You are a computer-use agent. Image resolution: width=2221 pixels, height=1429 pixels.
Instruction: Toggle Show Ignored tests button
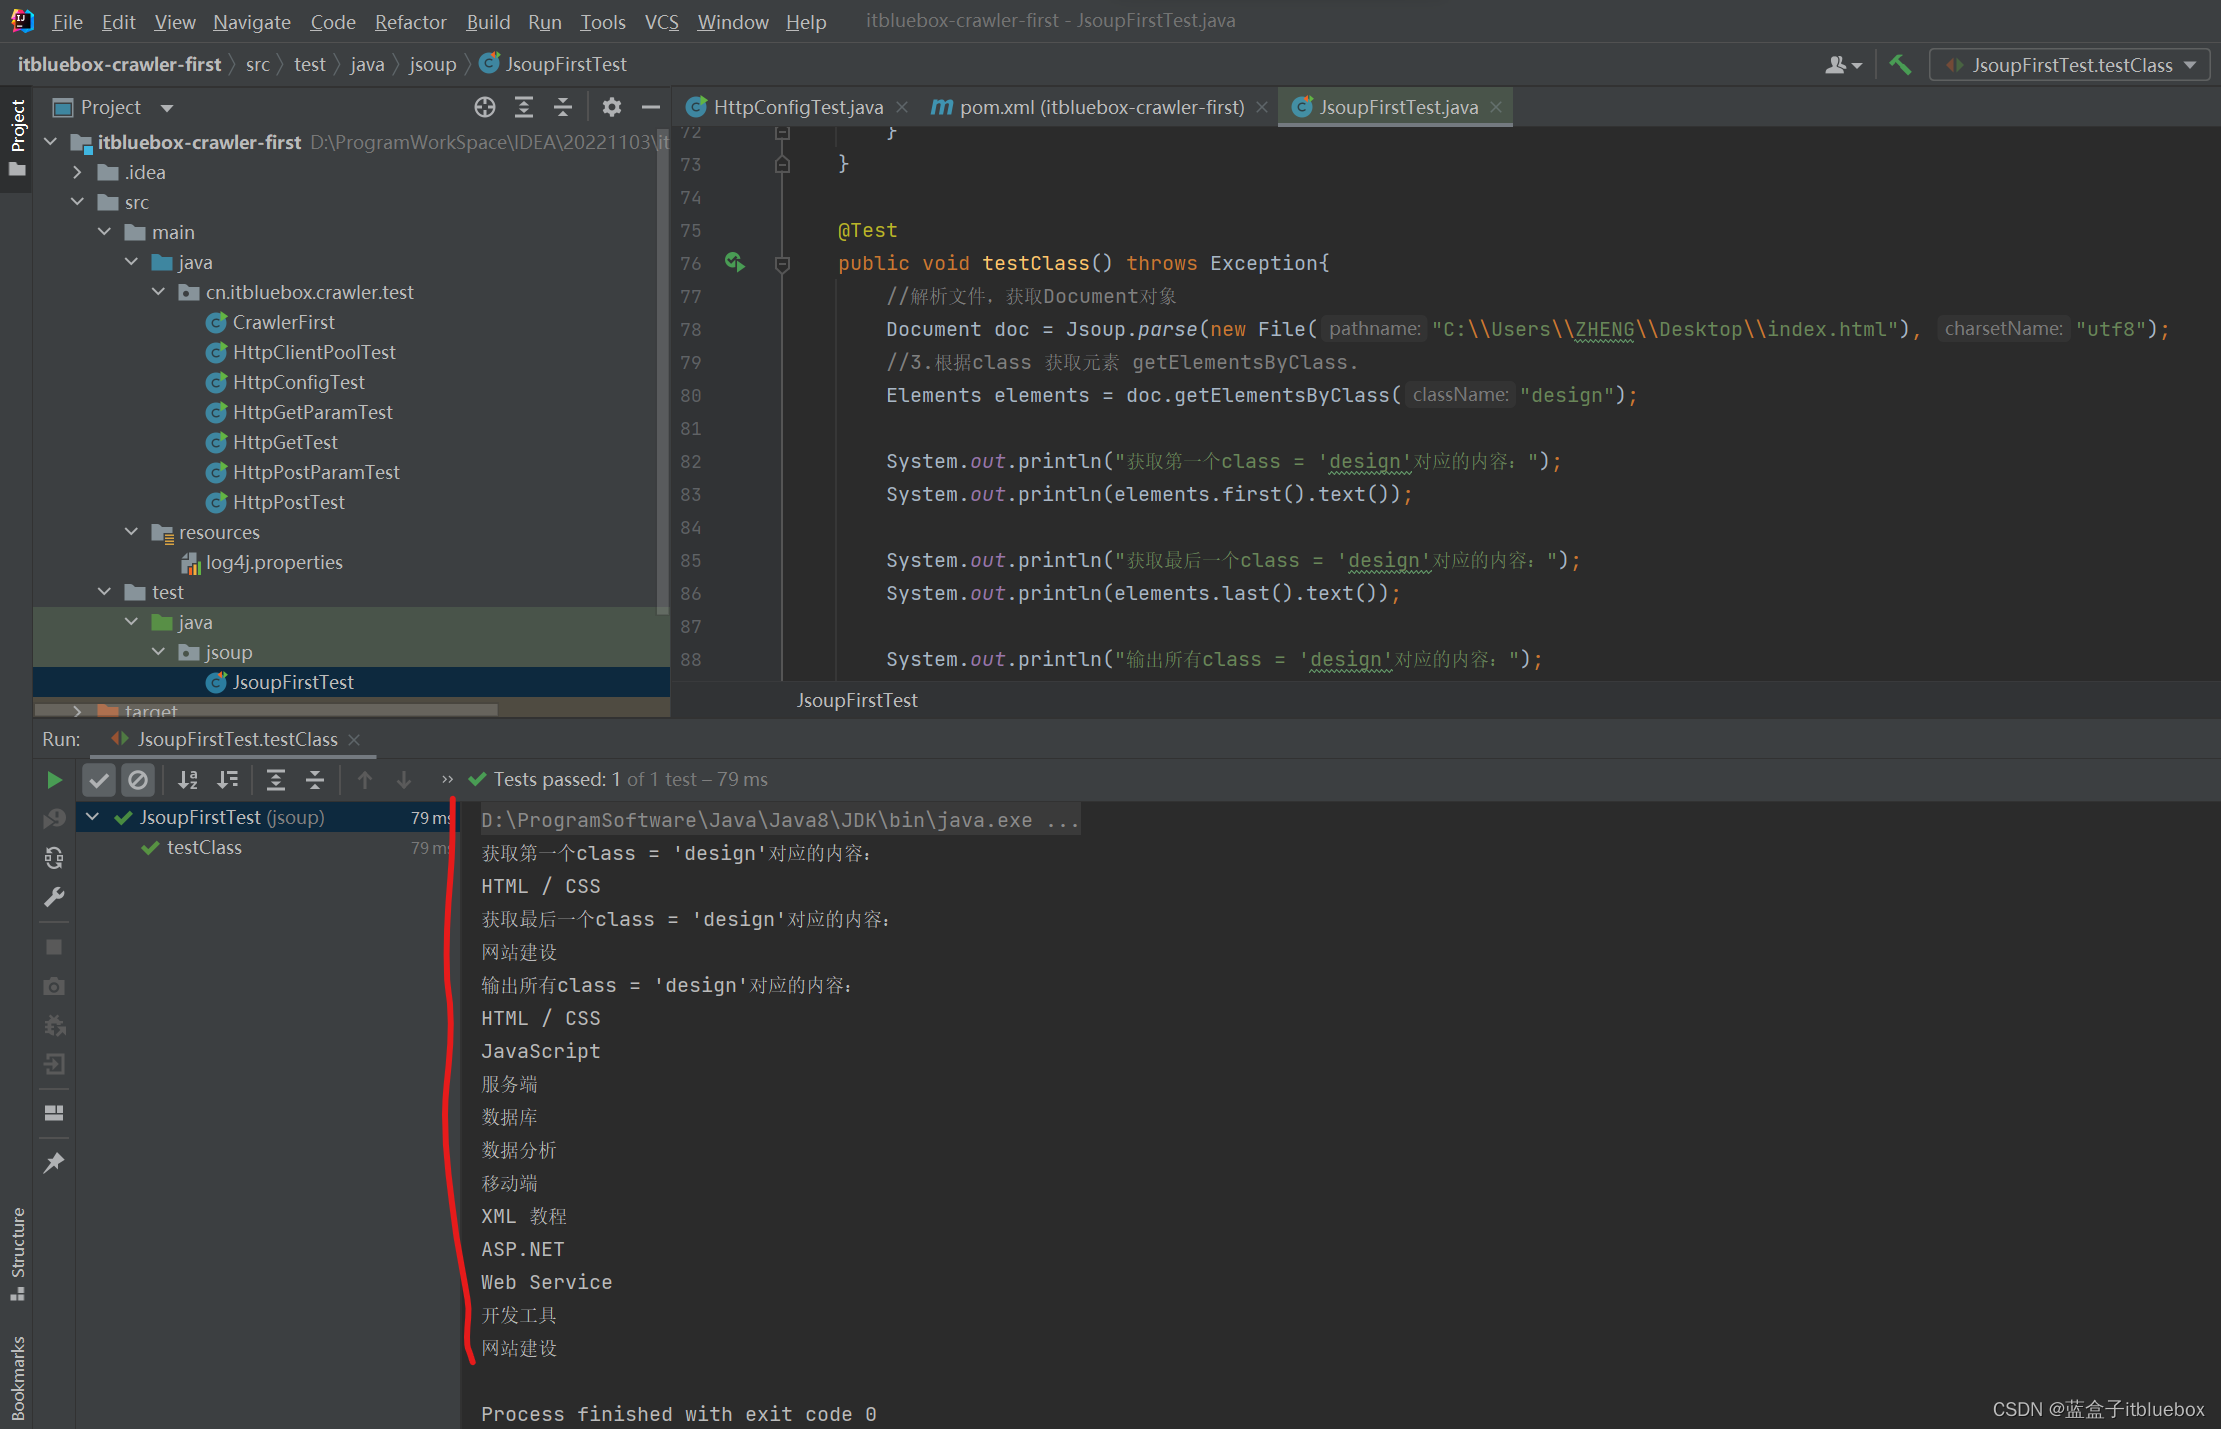pos(138,780)
